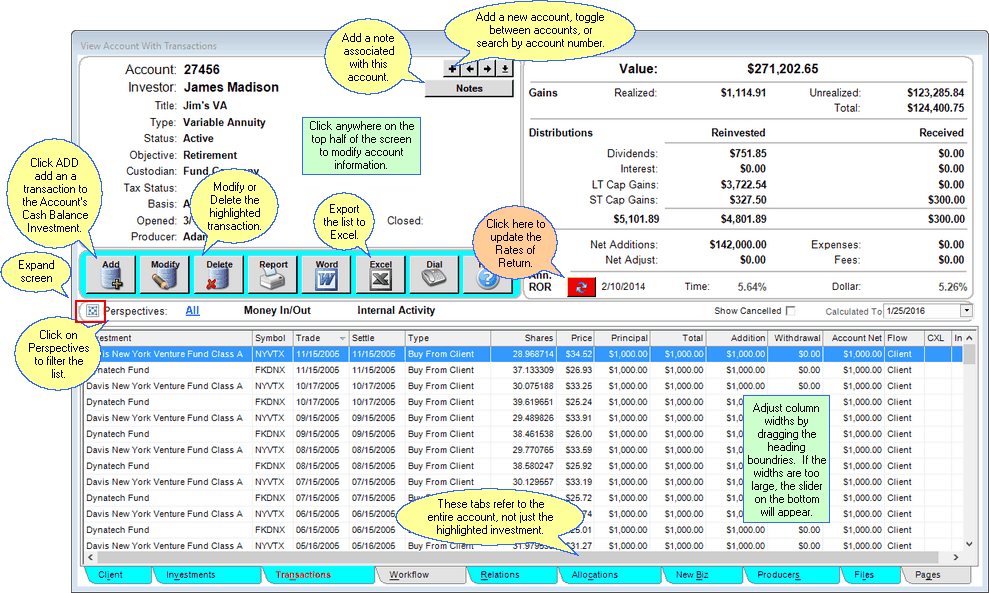Click the Add transaction icon

pyautogui.click(x=110, y=273)
